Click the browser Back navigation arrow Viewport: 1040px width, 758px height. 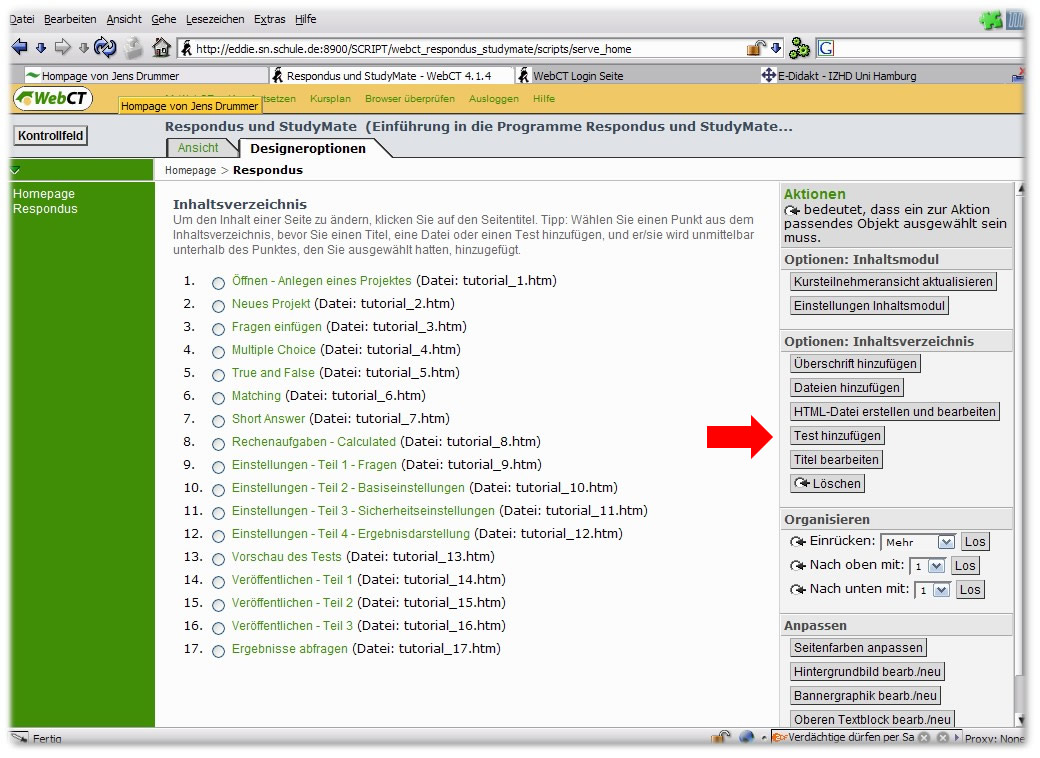pyautogui.click(x=18, y=45)
